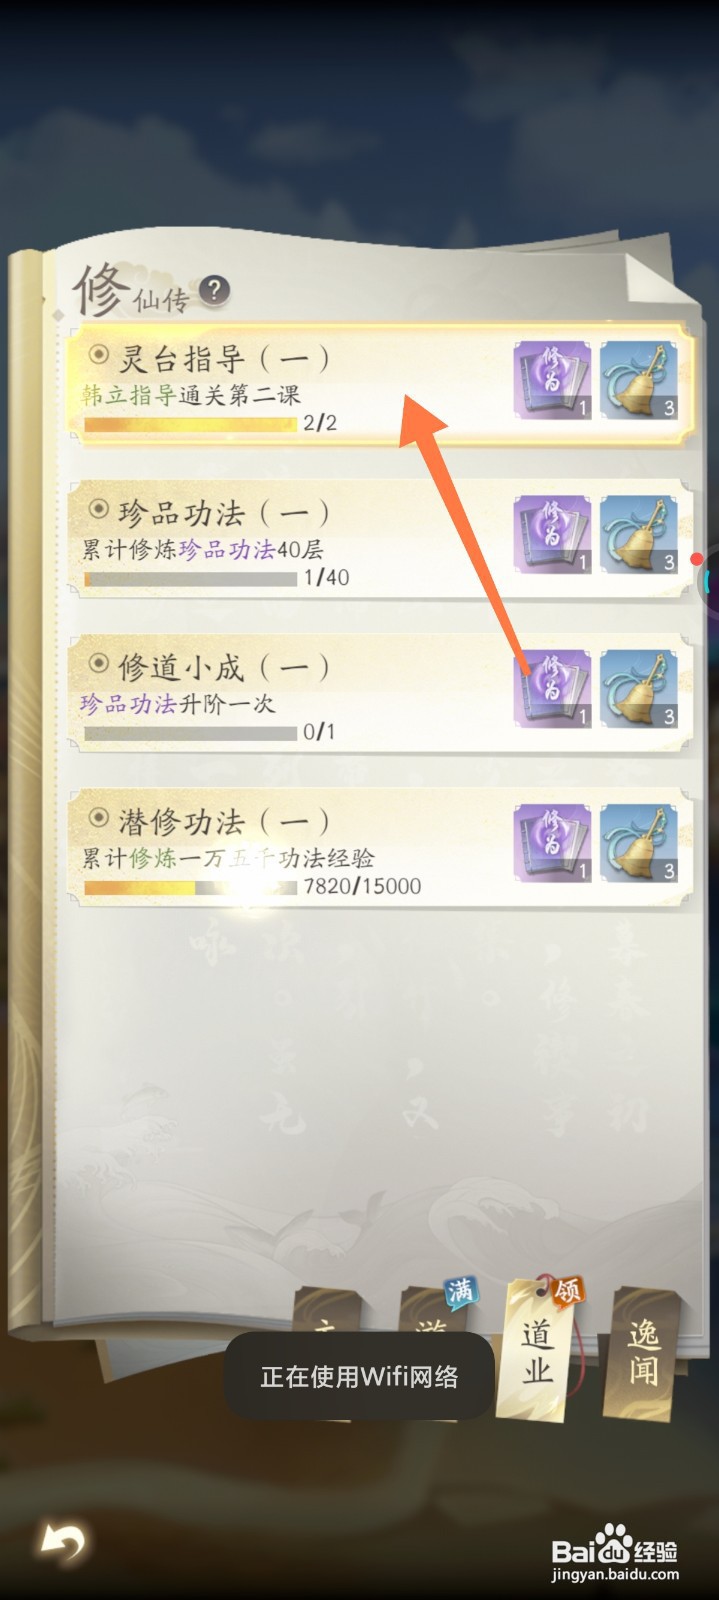The width and height of the screenshot is (719, 1600).
Task: Switch to the 道业 tab
Action: point(537,1349)
